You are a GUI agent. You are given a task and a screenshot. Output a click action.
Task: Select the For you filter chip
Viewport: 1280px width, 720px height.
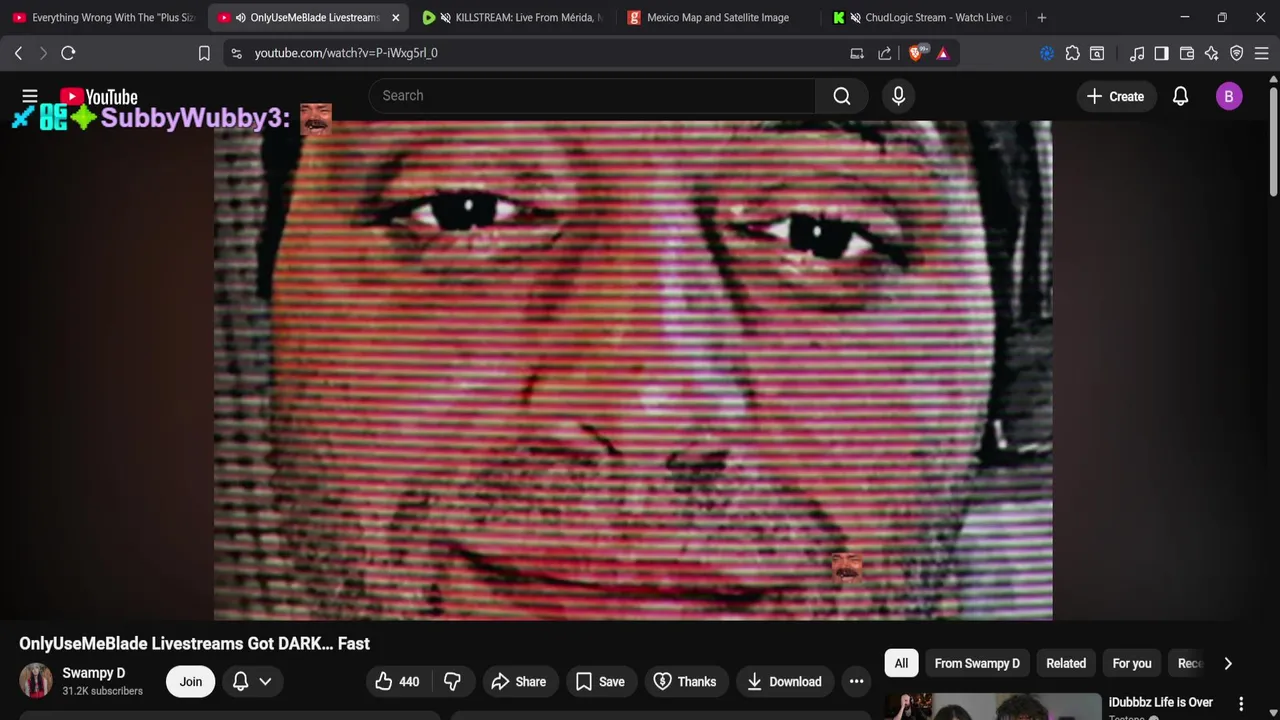pyautogui.click(x=1132, y=663)
